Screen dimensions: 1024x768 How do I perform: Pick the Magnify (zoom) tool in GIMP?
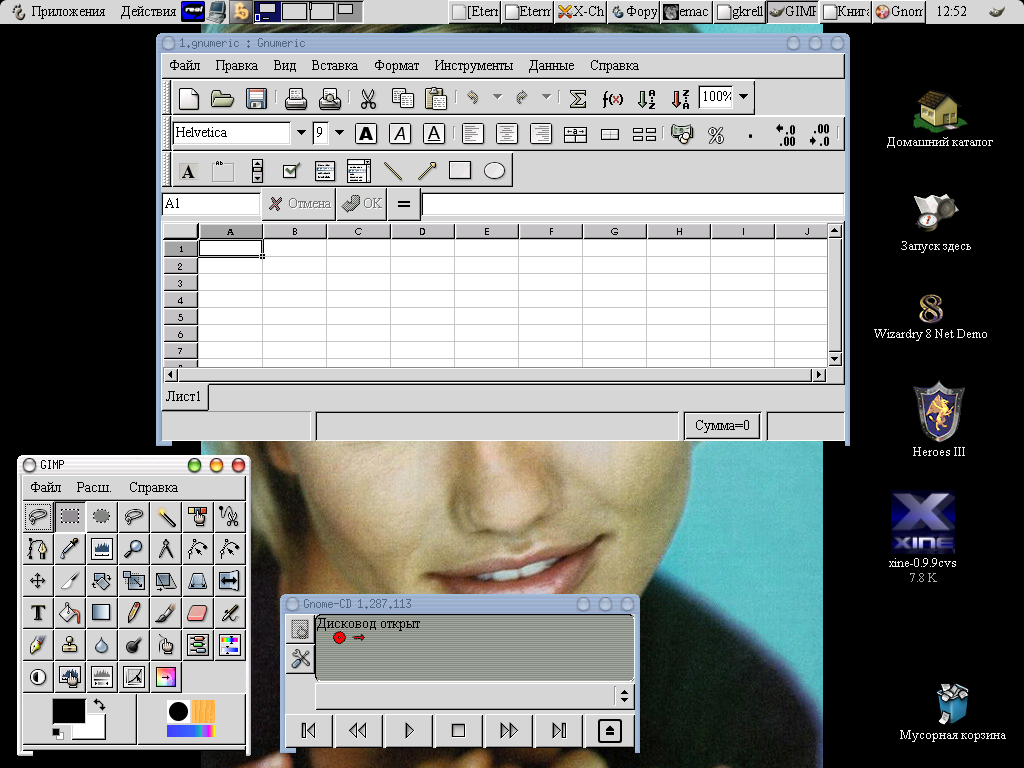point(133,547)
